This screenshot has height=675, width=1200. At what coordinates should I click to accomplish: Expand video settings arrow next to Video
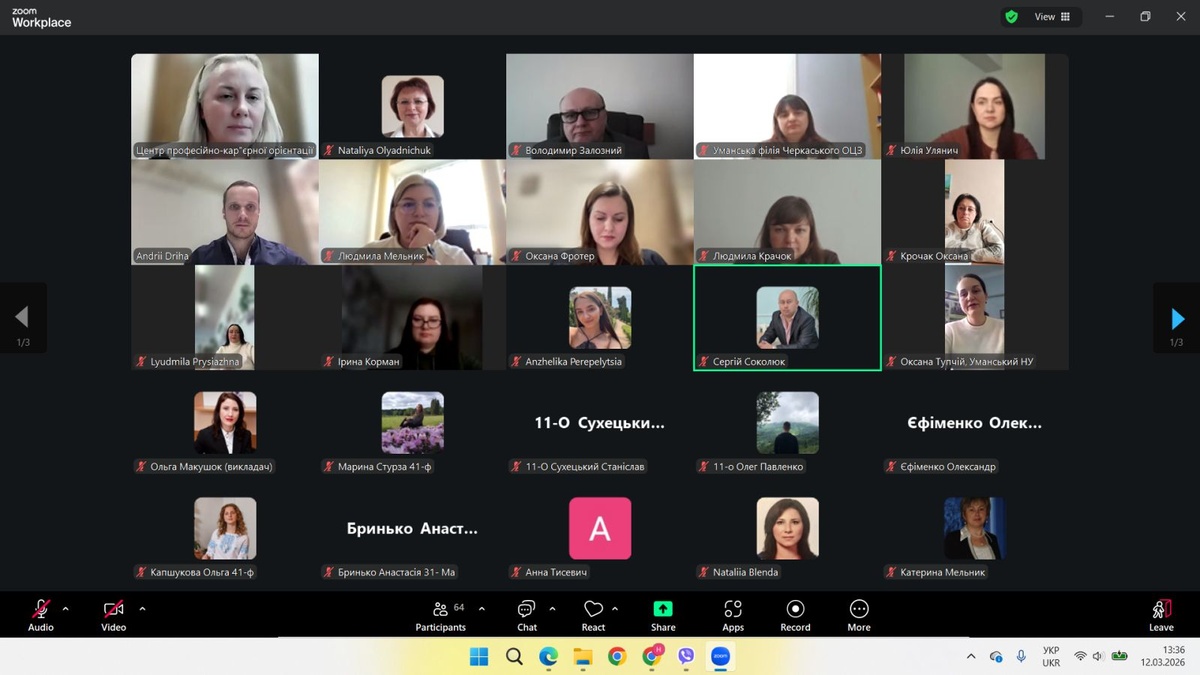[x=142, y=608]
